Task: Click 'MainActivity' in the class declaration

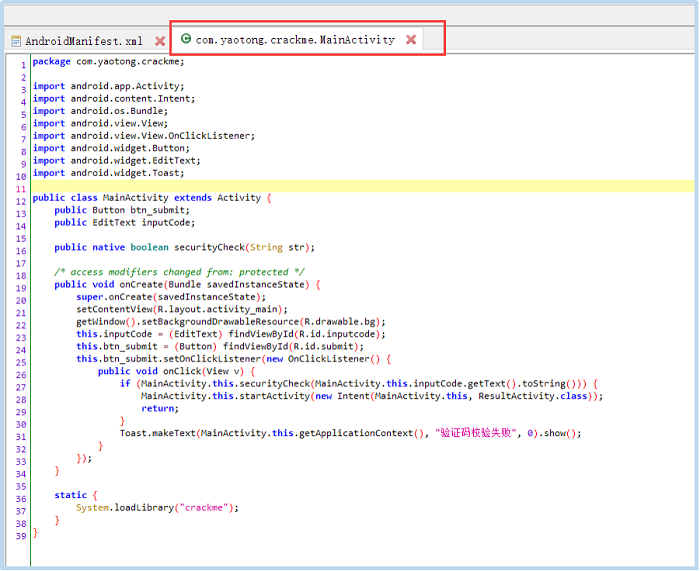Action: click(135, 198)
